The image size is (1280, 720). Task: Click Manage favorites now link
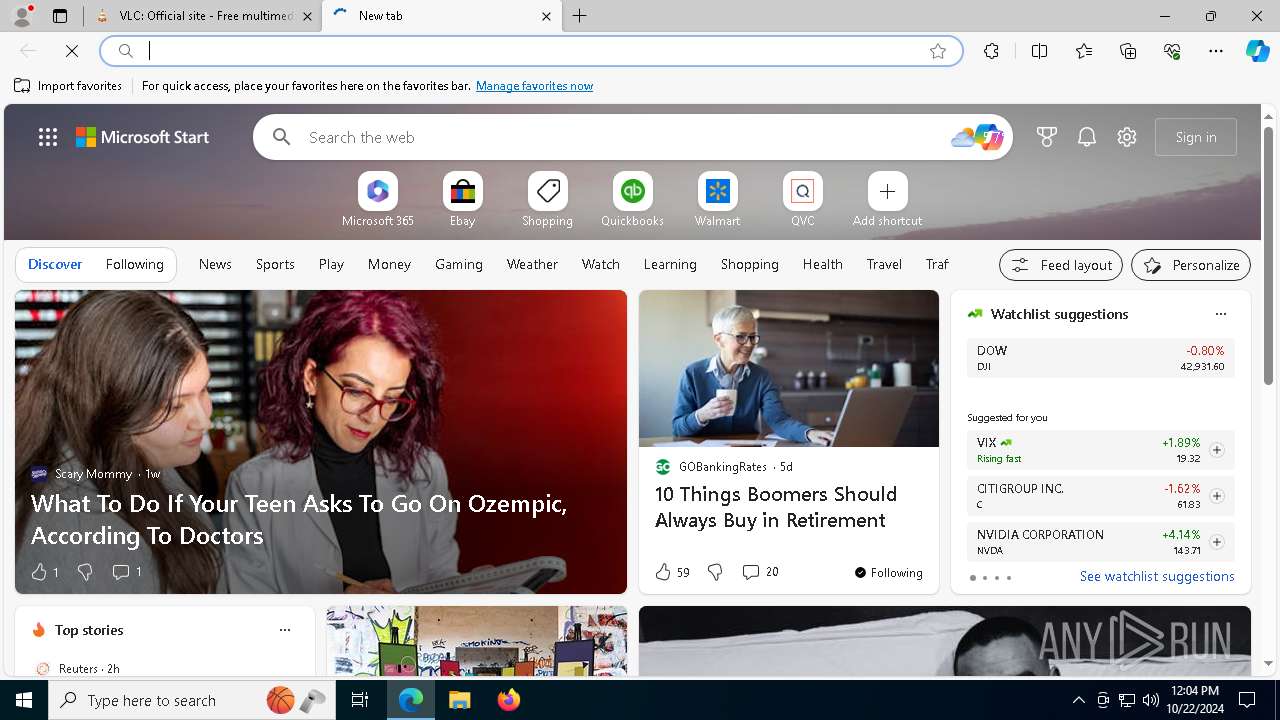pyautogui.click(x=534, y=86)
